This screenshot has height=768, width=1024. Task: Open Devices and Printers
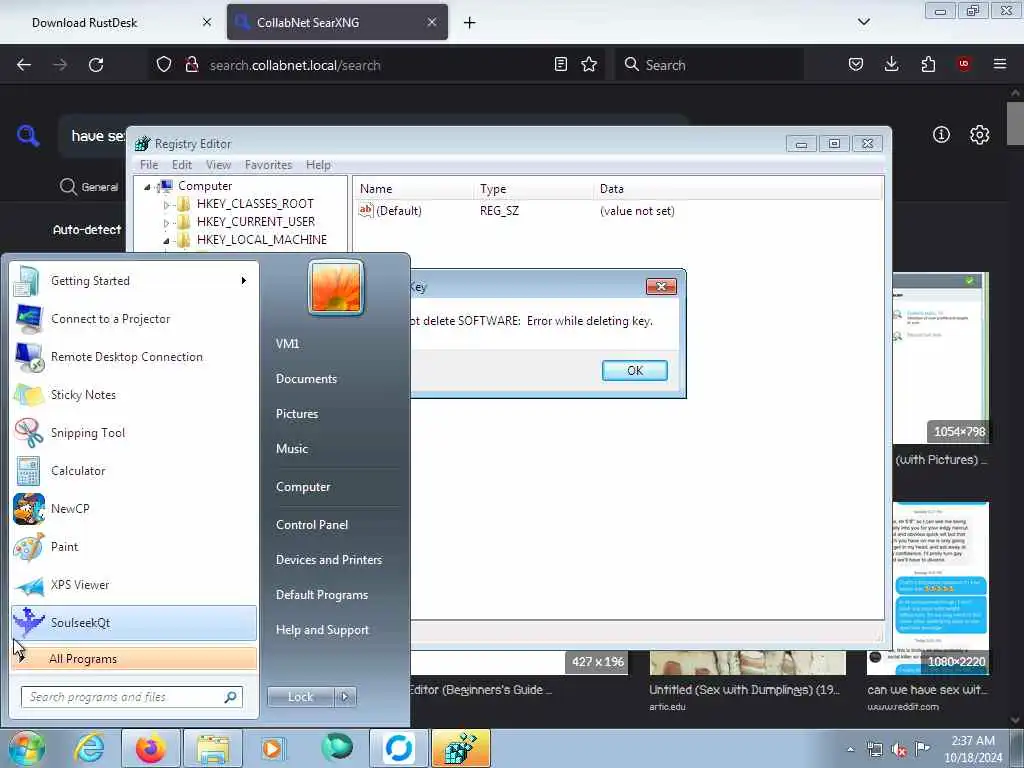[x=328, y=560]
